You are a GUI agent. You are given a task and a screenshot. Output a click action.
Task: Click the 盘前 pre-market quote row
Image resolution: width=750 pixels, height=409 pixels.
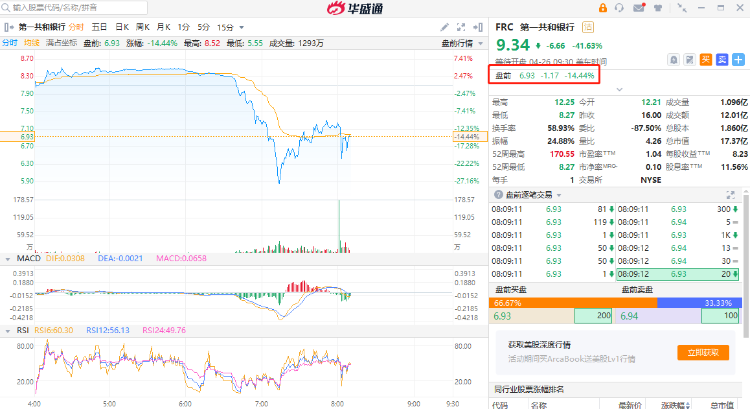tap(544, 76)
